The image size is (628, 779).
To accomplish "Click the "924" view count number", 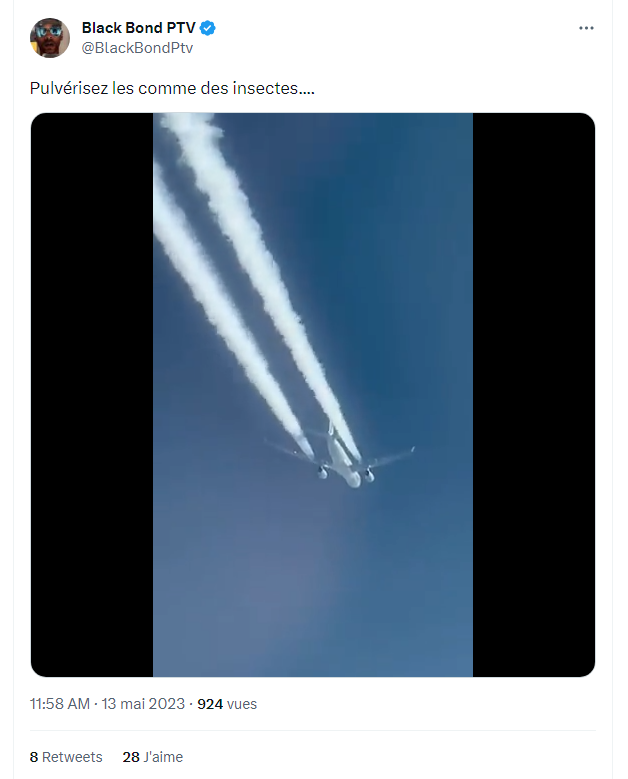I will pyautogui.click(x=210, y=704).
